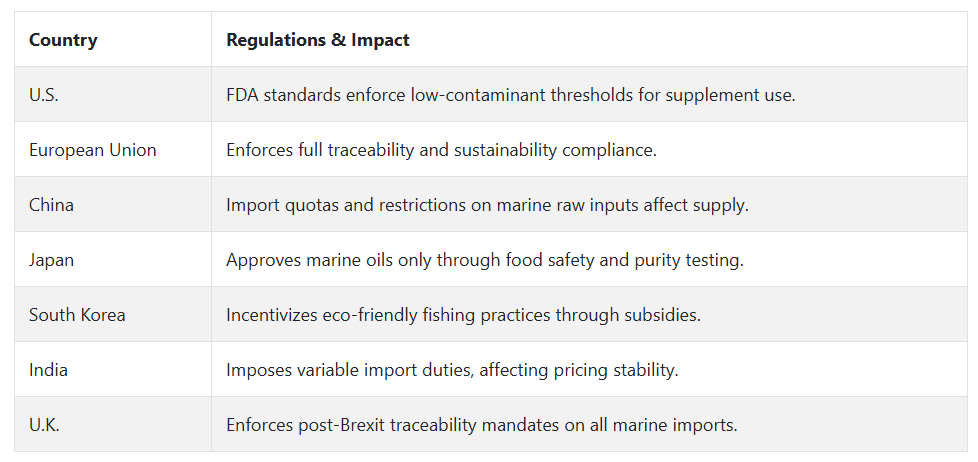Click the marine oils purity testing text

pos(485,259)
